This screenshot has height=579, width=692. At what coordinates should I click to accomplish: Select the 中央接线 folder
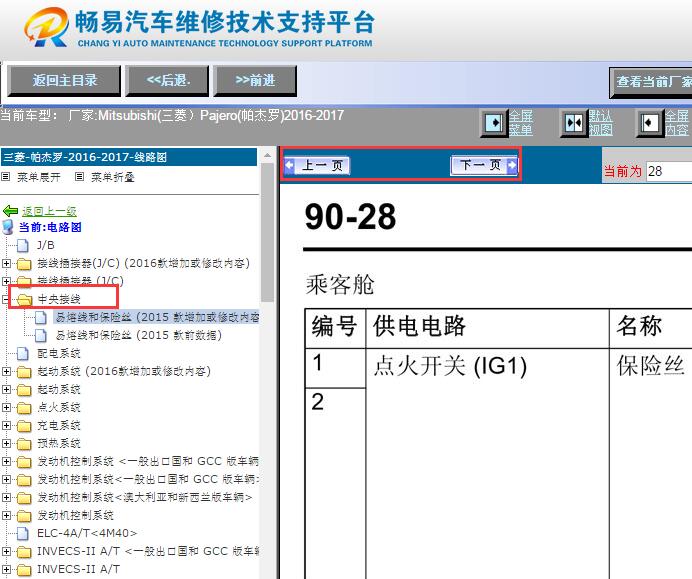coord(59,299)
